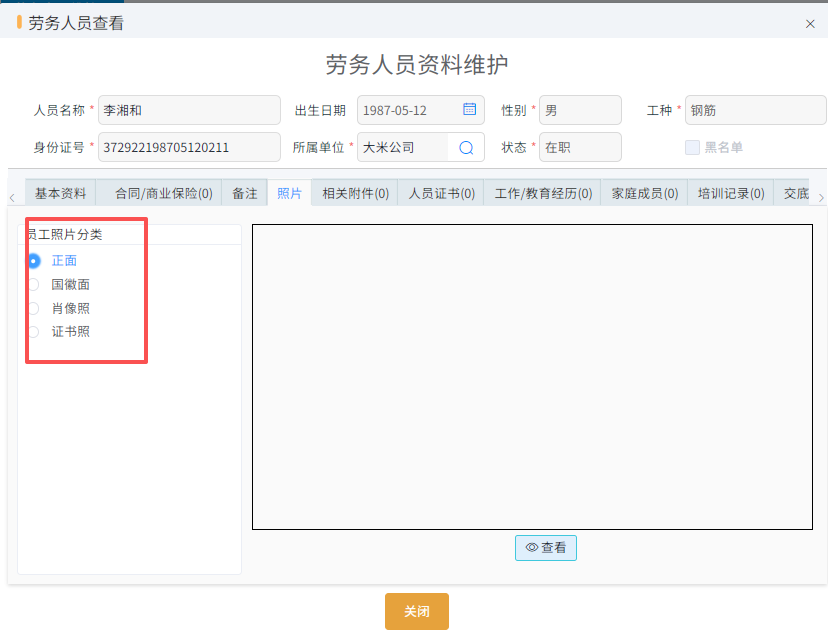Close the 劳务人员查看 dialog with X

click(810, 24)
